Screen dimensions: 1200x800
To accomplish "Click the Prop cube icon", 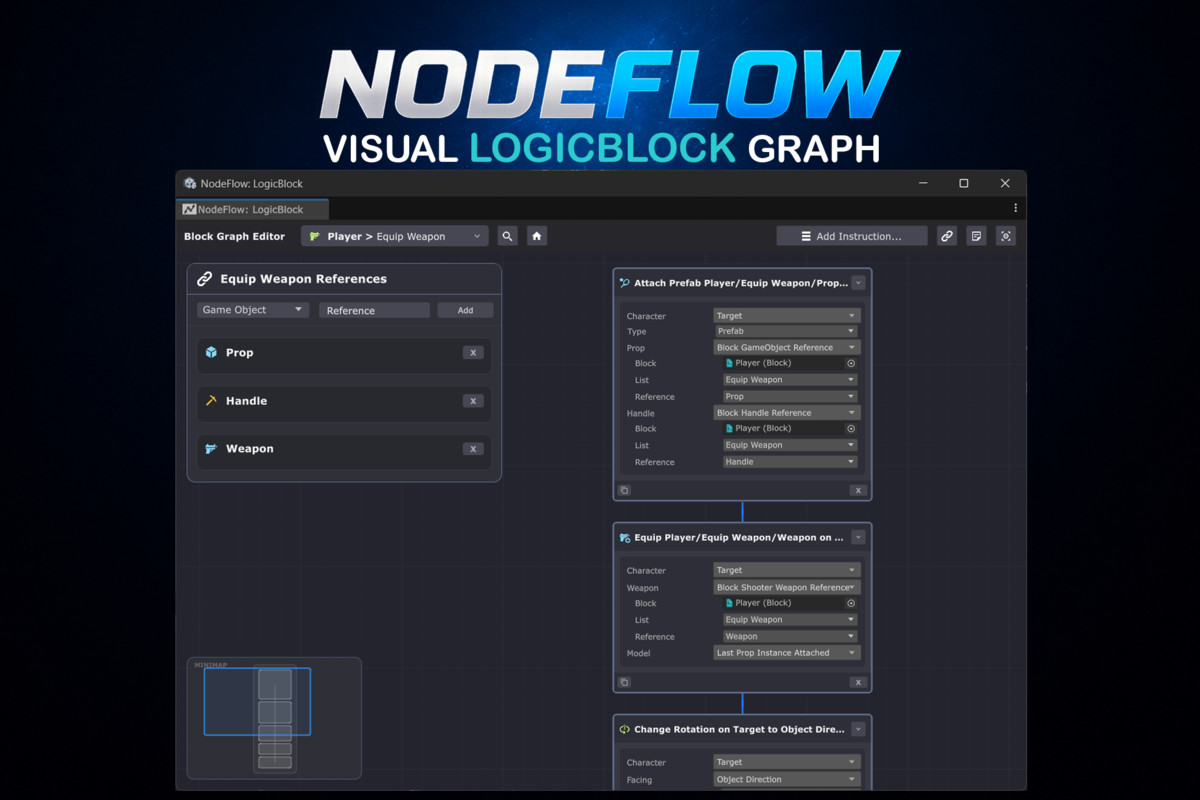I will point(211,352).
